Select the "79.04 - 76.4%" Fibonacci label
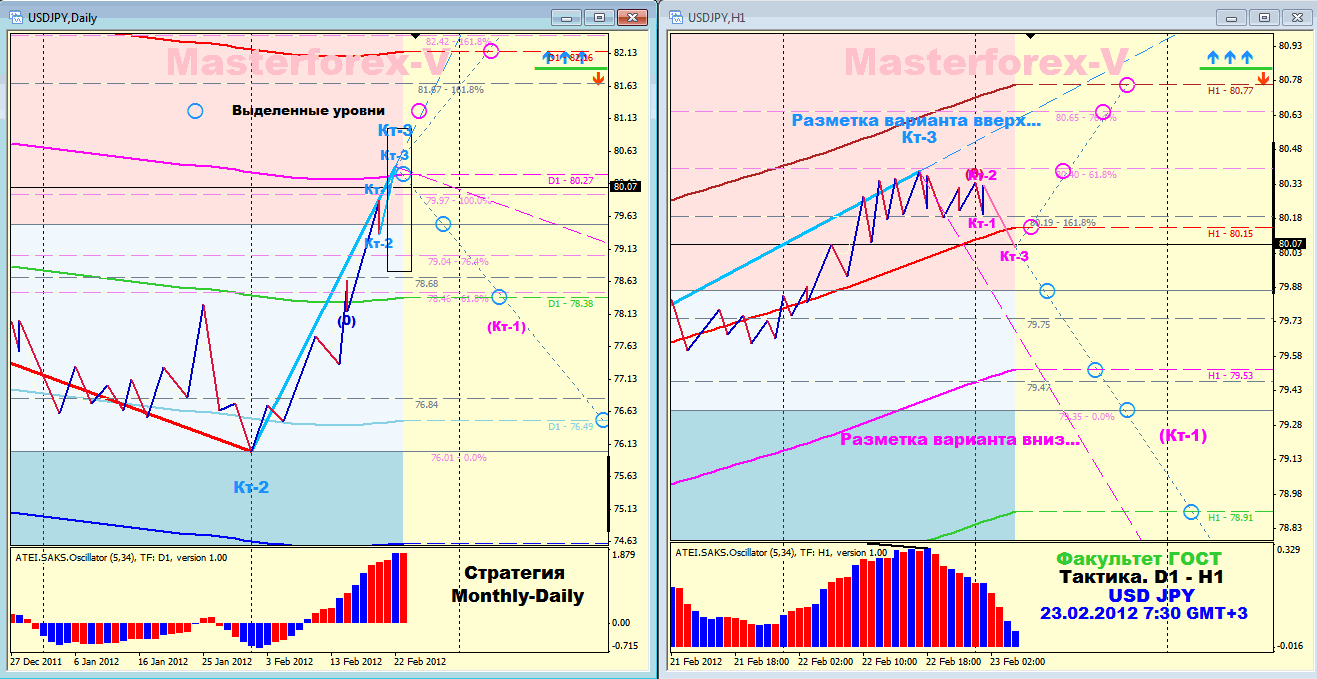Viewport: 1317px width, 679px height. 458,262
